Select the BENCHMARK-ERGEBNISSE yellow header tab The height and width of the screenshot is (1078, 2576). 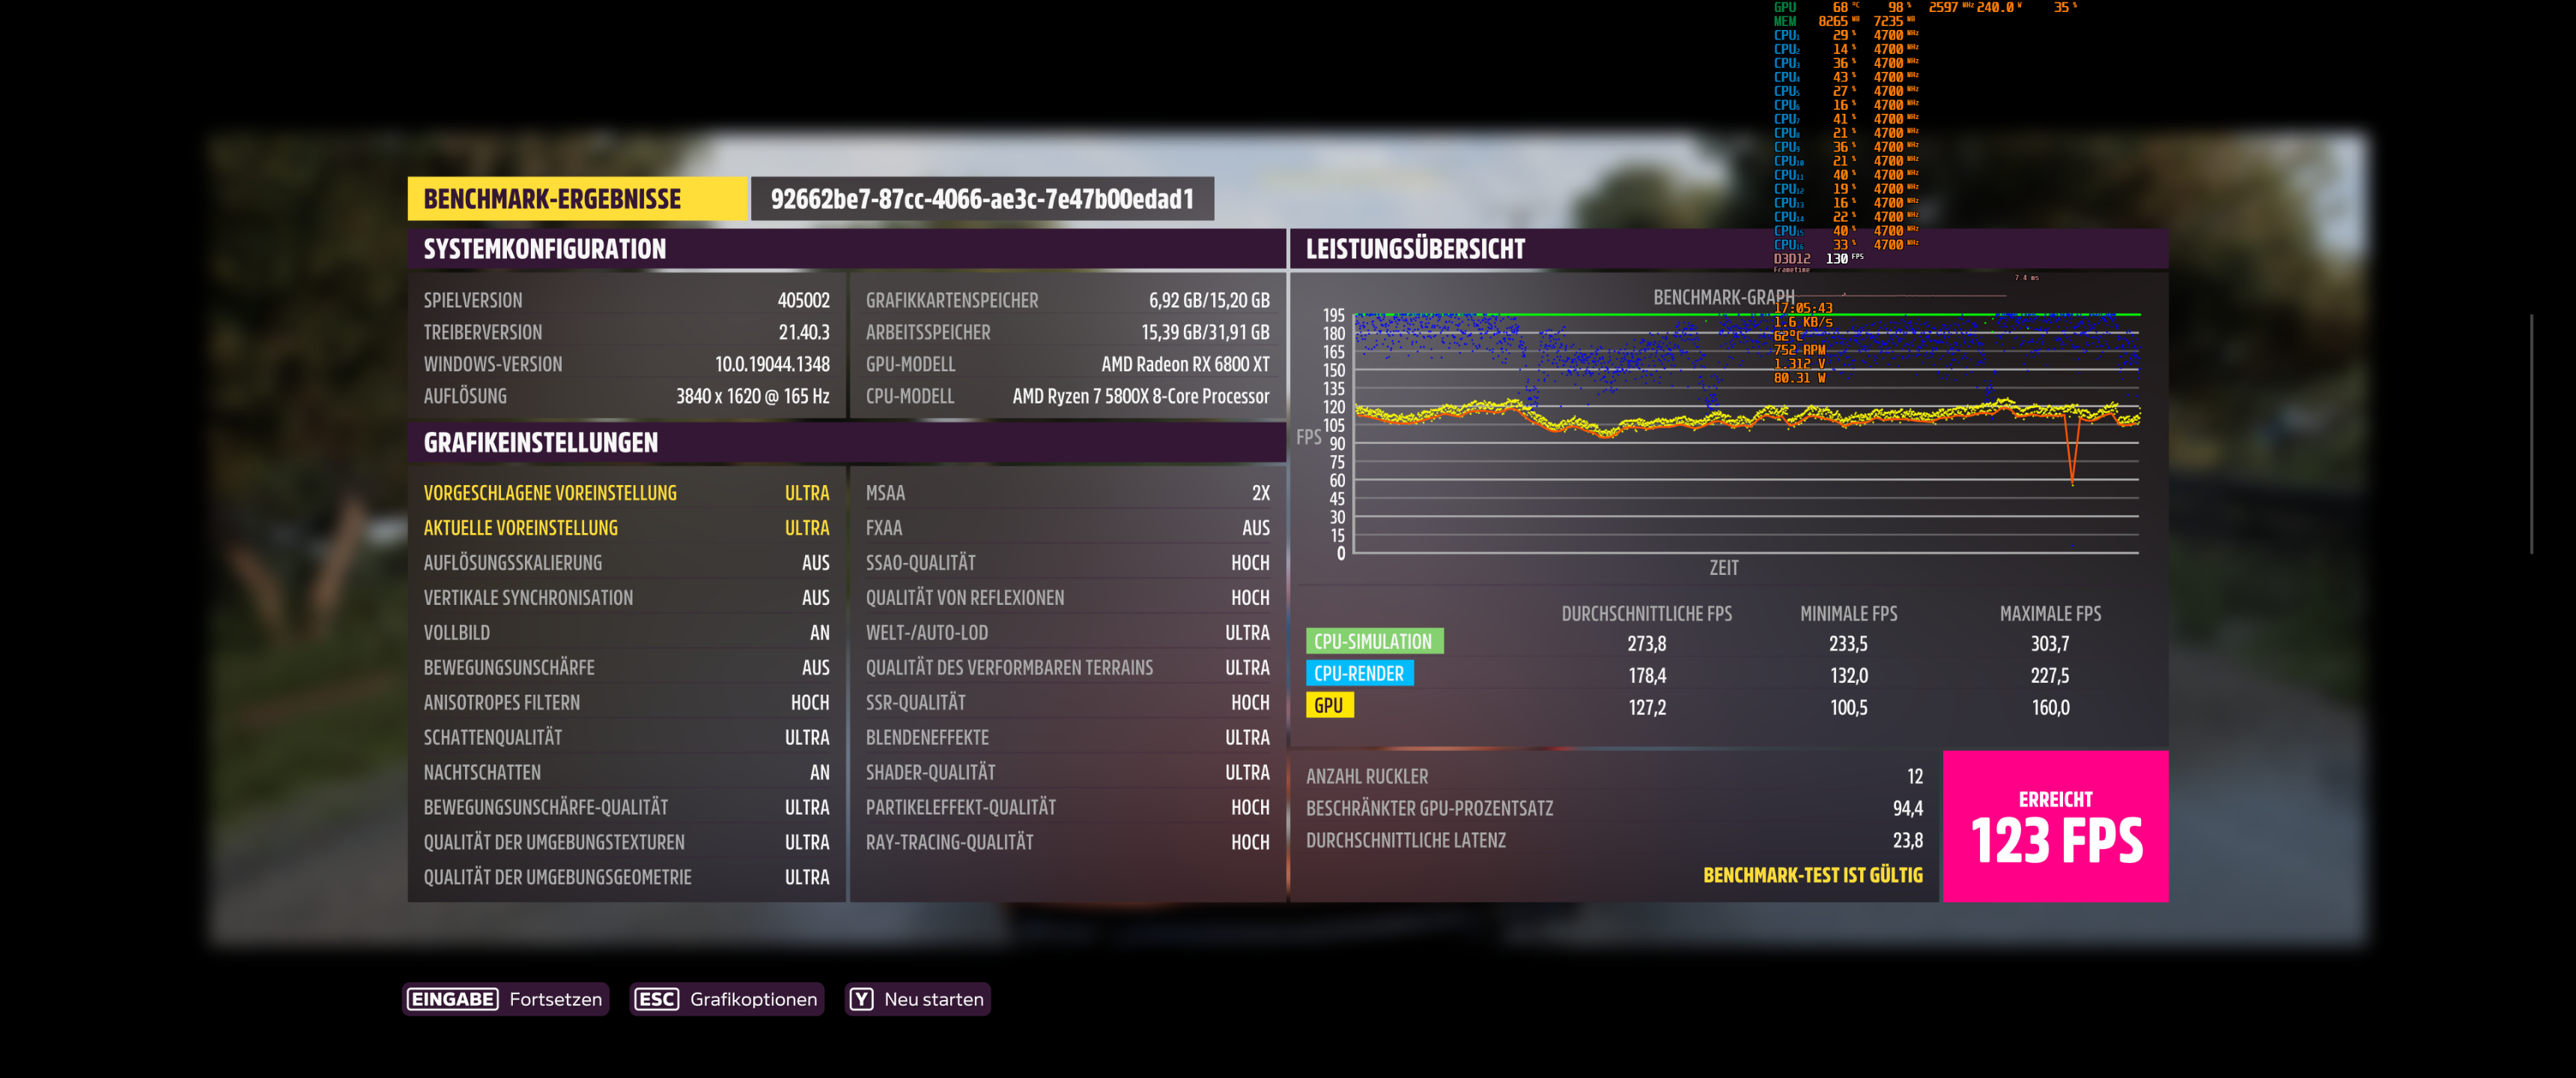click(577, 199)
